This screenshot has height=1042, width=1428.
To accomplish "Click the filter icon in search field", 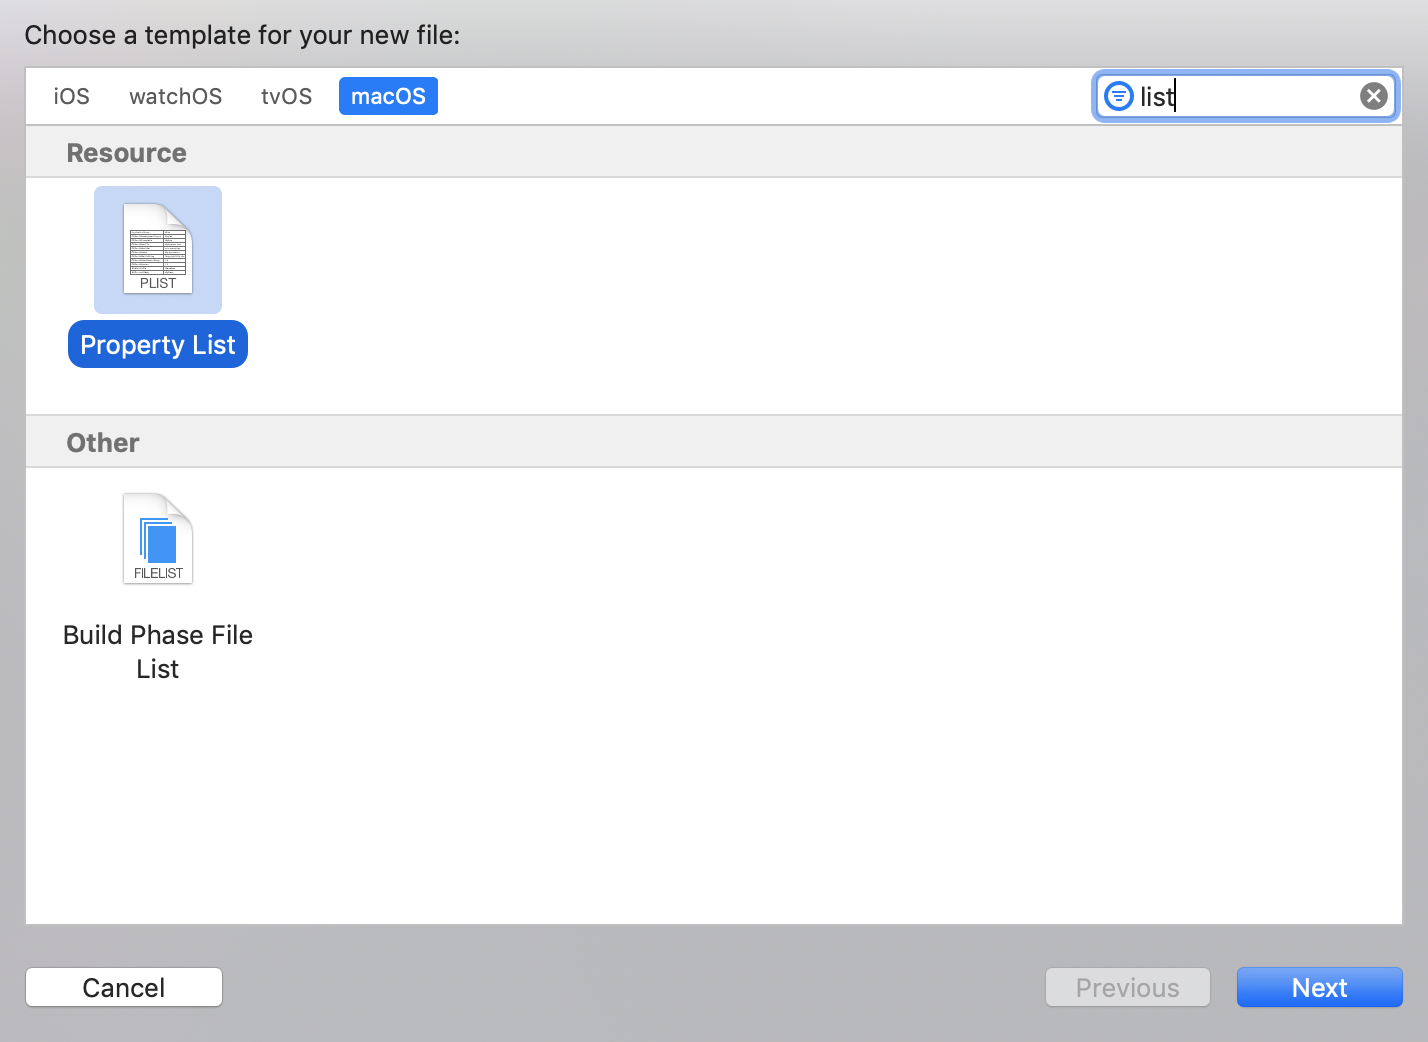I will [1118, 96].
